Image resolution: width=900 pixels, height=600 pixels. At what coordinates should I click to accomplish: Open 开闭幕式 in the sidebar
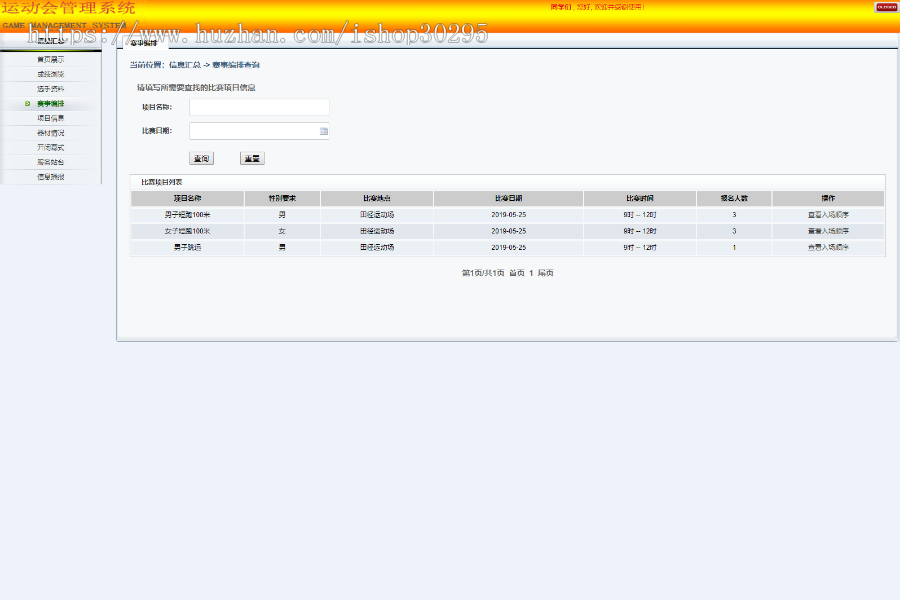(50, 147)
